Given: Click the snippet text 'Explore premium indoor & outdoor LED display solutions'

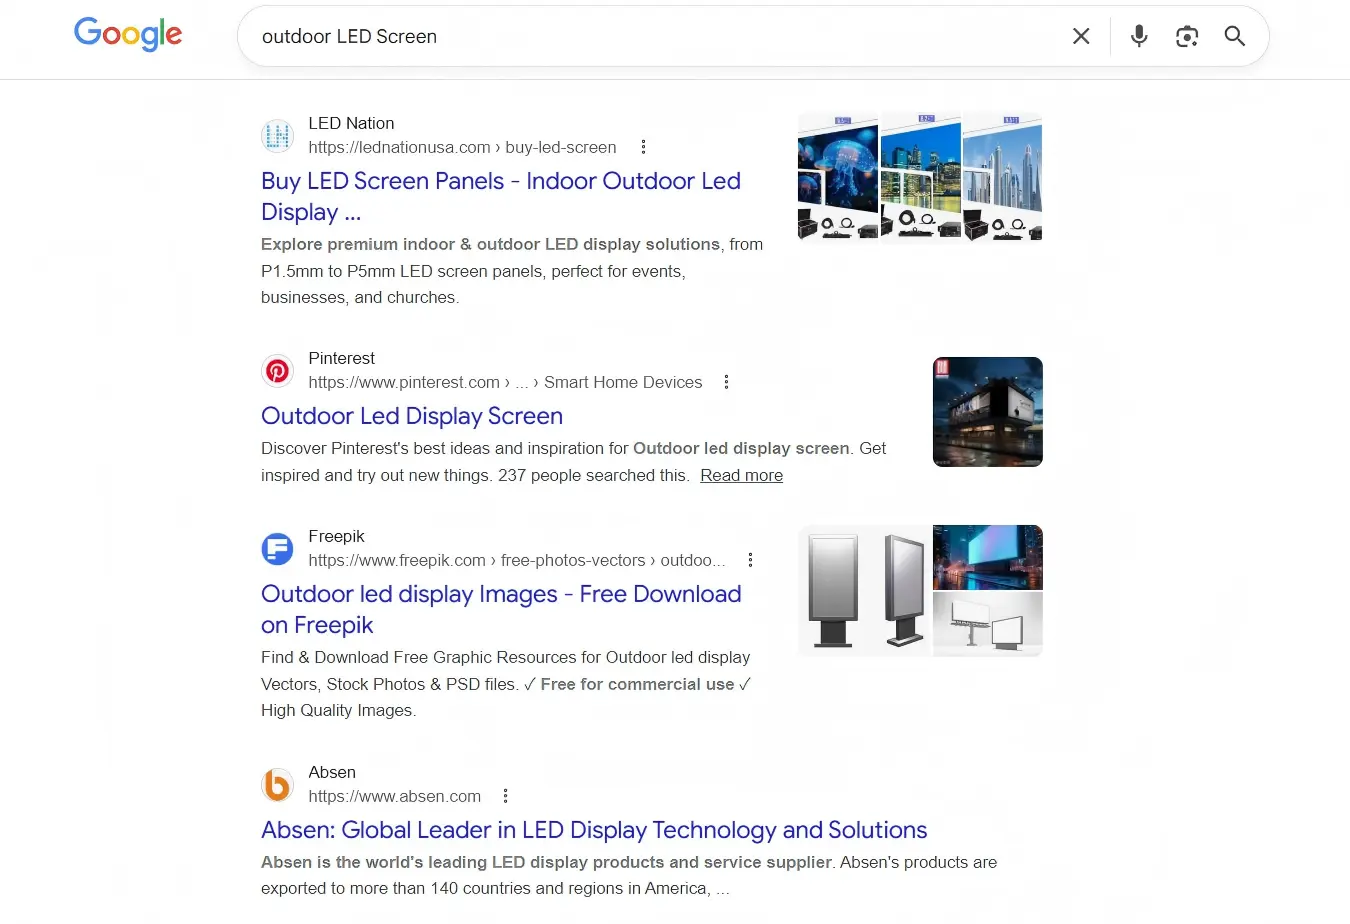Looking at the screenshot, I should click(490, 244).
